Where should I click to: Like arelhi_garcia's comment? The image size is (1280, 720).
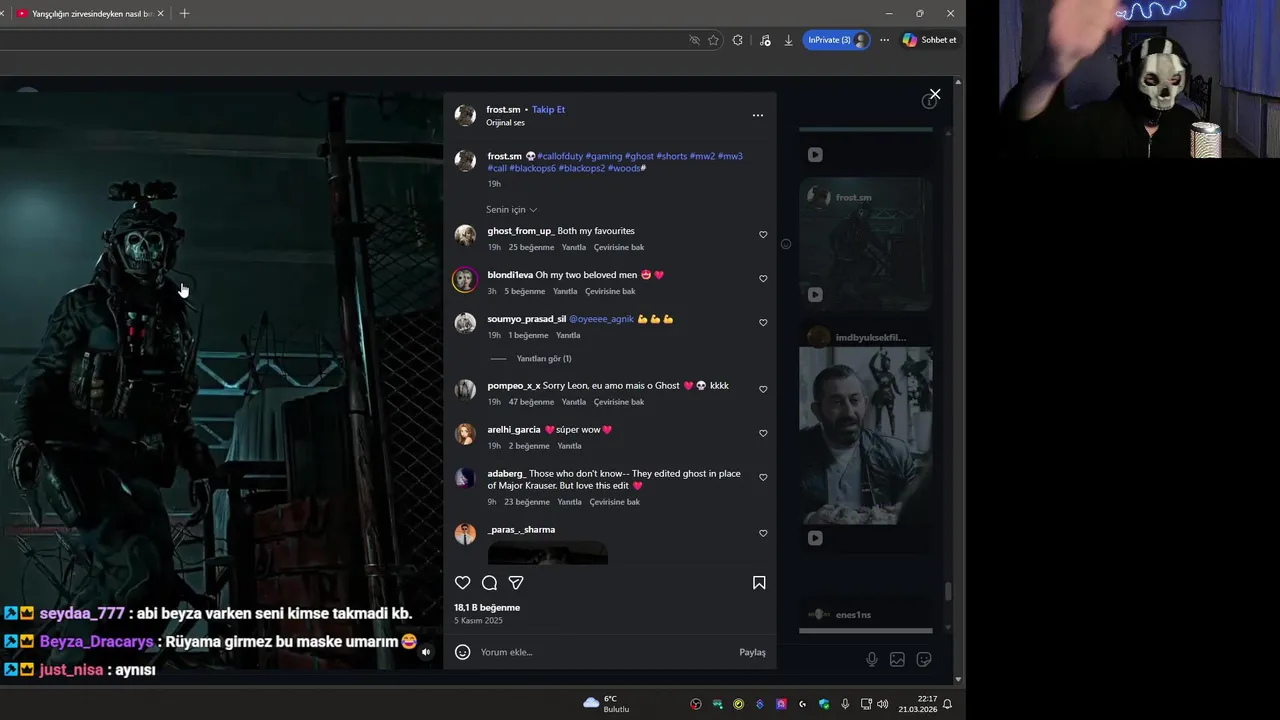point(763,433)
